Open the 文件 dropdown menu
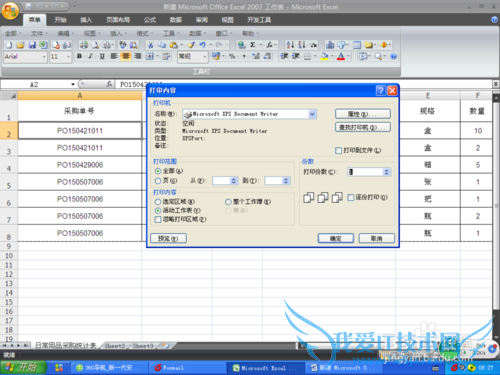The height and width of the screenshot is (375, 500). (x=39, y=33)
